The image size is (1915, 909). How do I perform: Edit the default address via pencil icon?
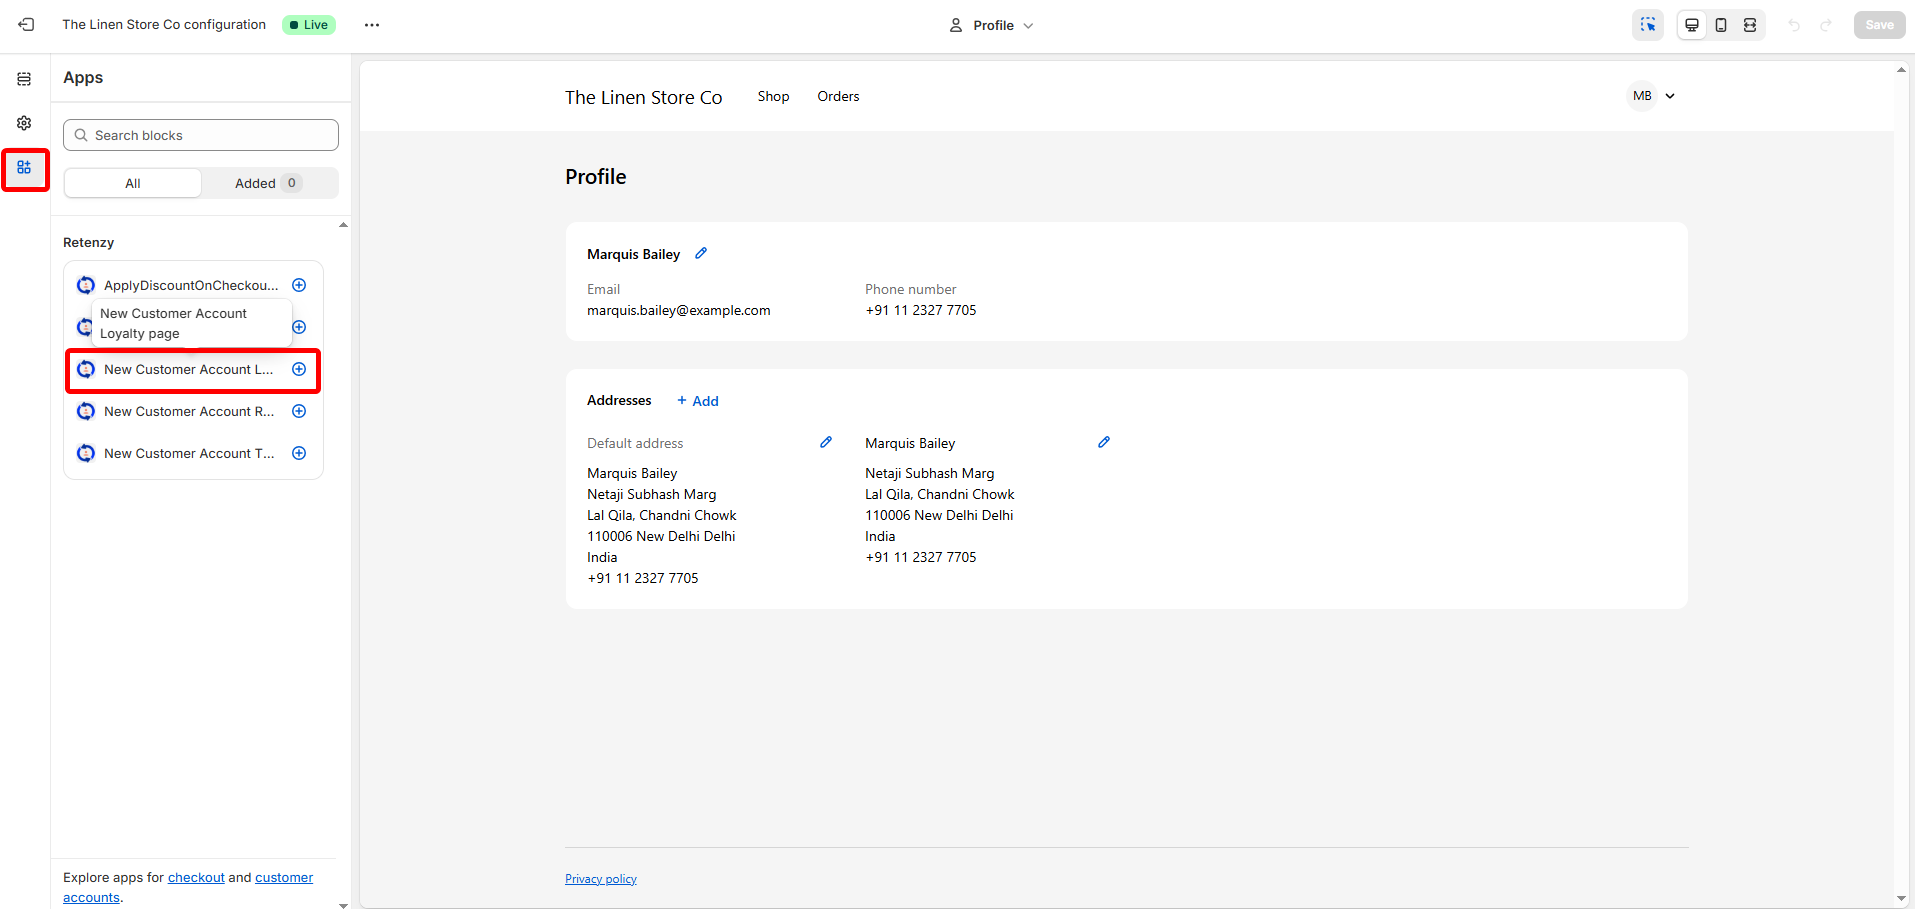tap(826, 442)
